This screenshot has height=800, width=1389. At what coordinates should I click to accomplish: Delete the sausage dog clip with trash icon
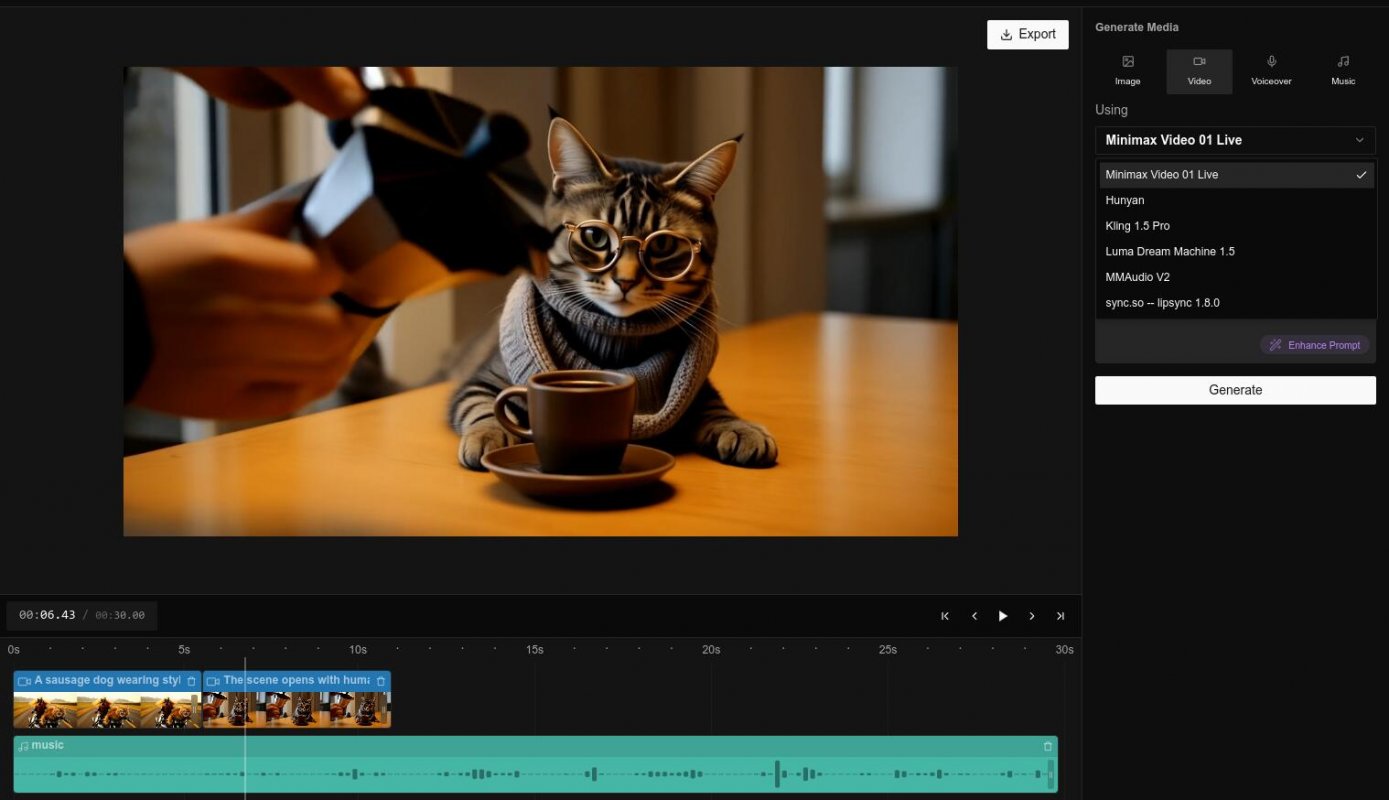(191, 680)
